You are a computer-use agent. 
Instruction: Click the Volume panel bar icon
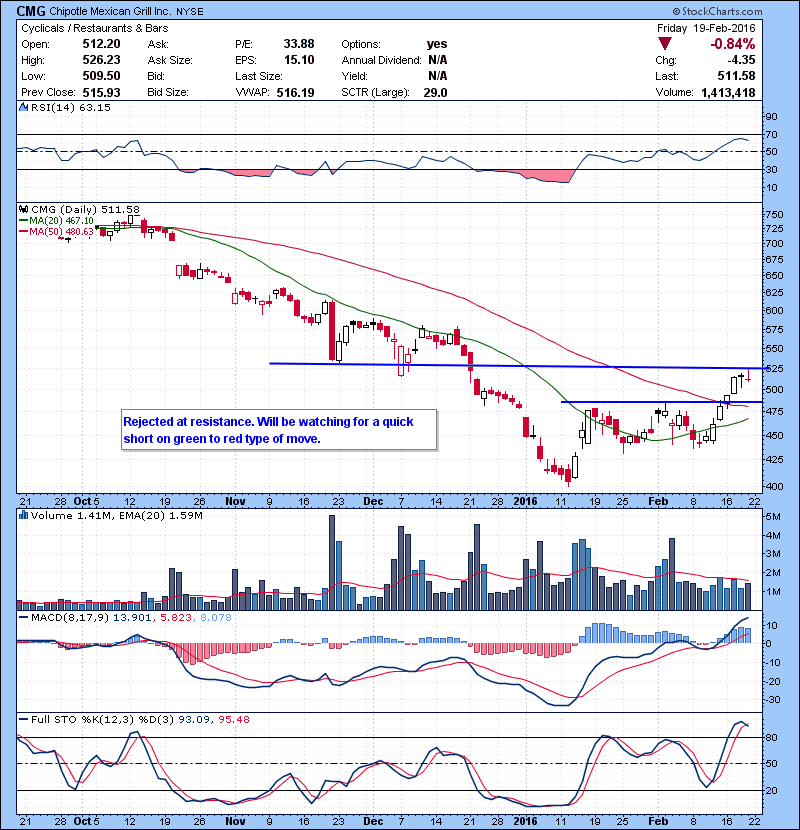tap(23, 515)
